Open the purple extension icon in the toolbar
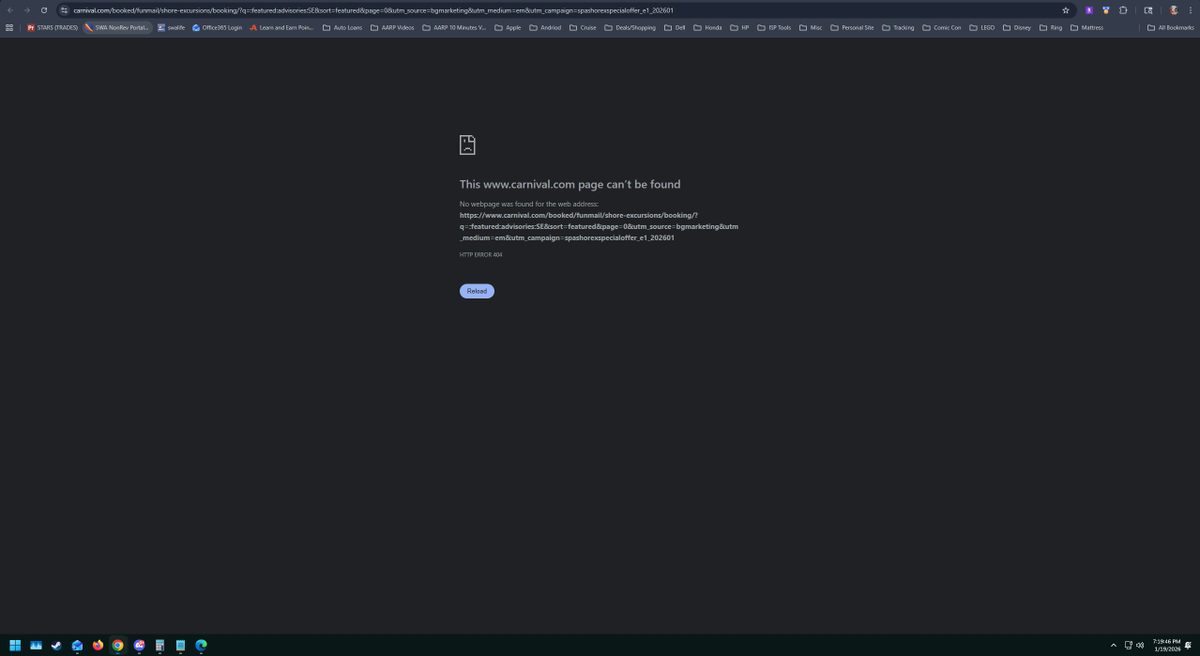 click(1089, 10)
